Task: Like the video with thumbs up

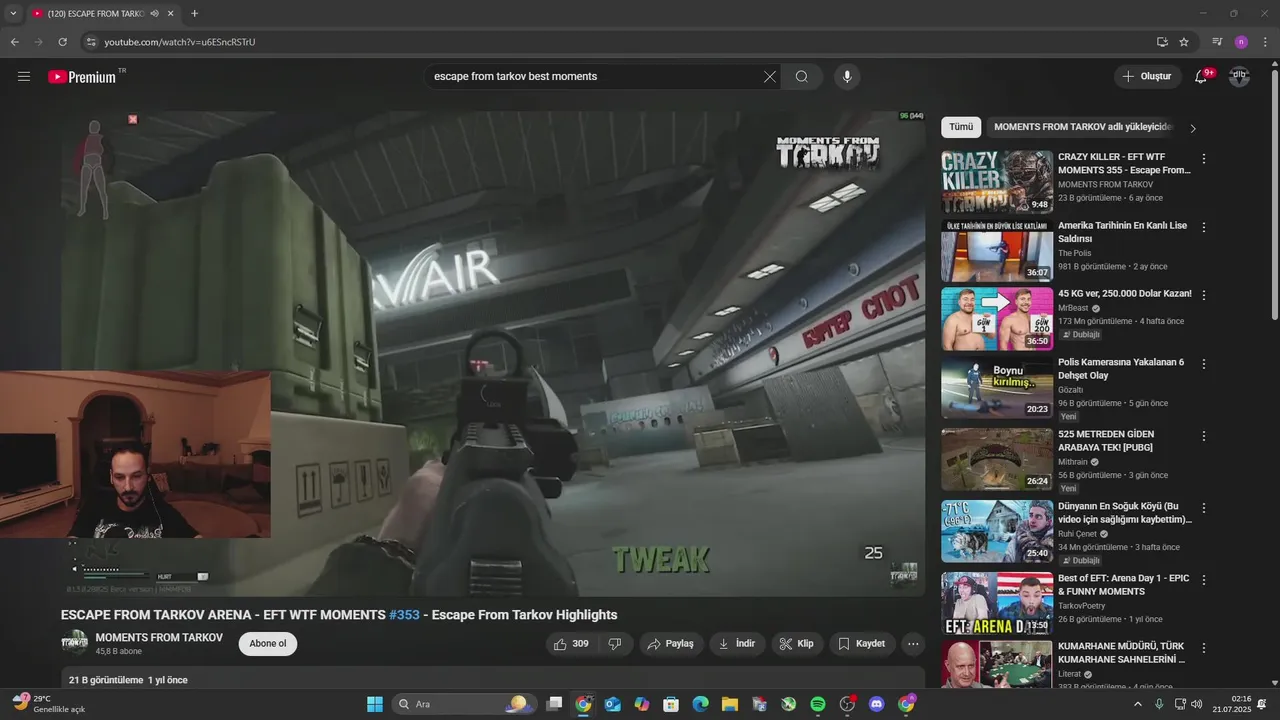Action: (572, 644)
